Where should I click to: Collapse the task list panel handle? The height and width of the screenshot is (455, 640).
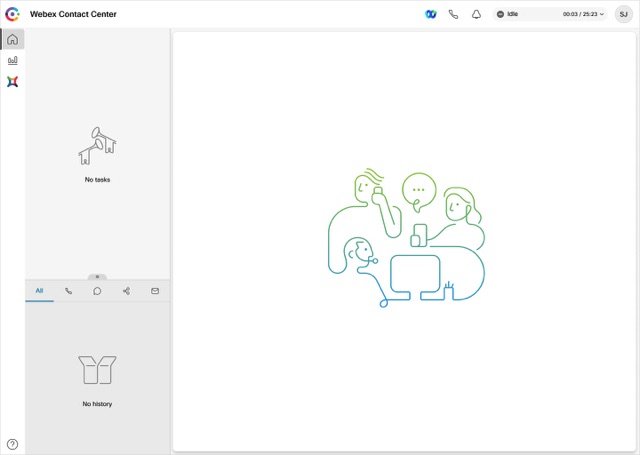tap(97, 277)
